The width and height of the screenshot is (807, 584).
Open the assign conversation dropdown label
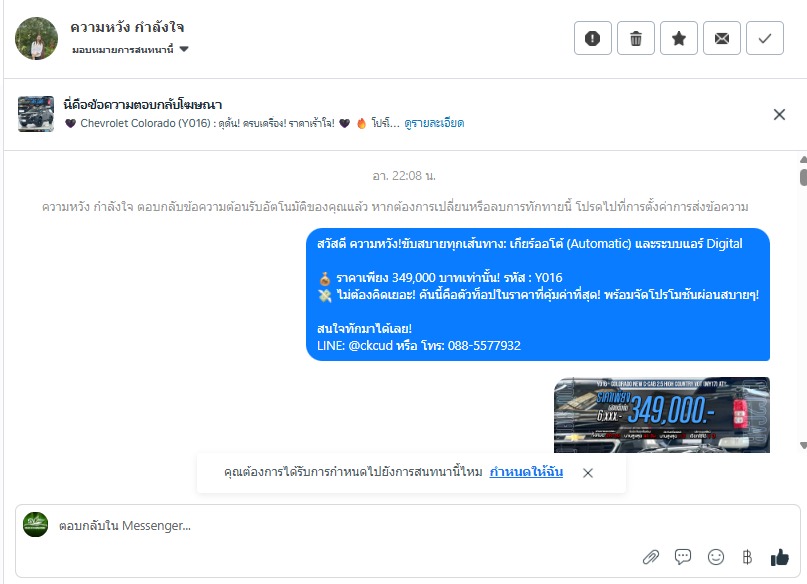point(122,49)
